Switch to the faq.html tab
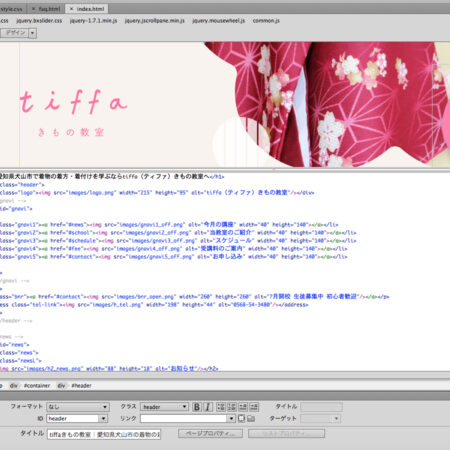Viewport: 450px width, 450px height. (x=46, y=9)
